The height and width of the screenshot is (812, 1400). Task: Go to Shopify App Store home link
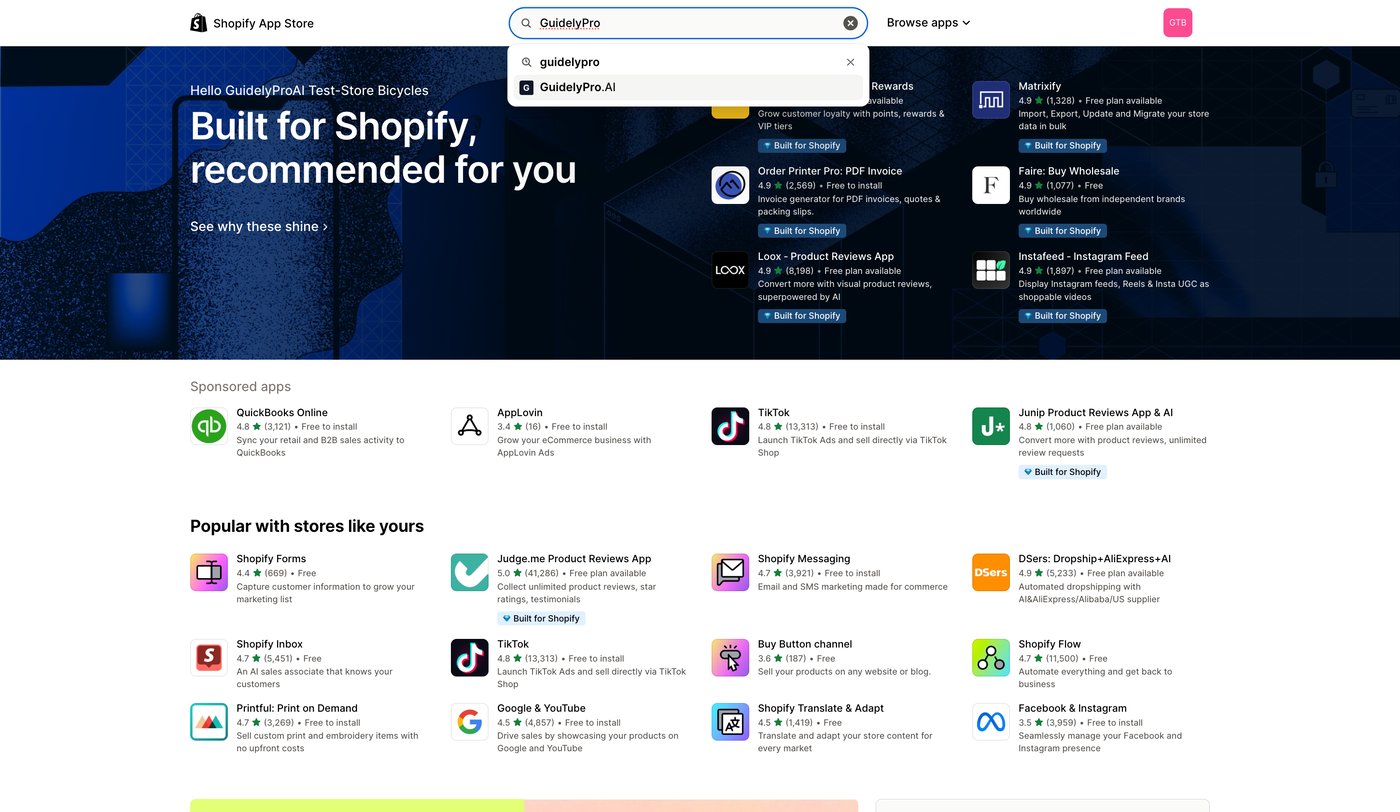252,23
